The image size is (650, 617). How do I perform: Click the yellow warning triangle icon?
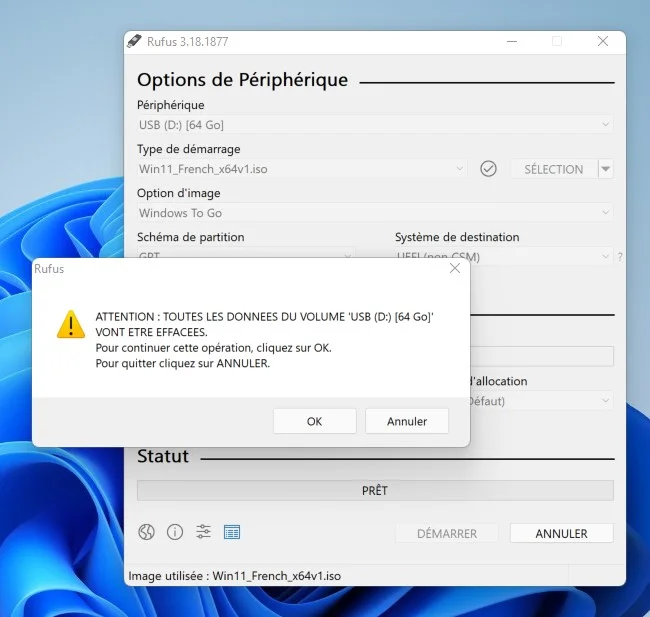coord(71,324)
